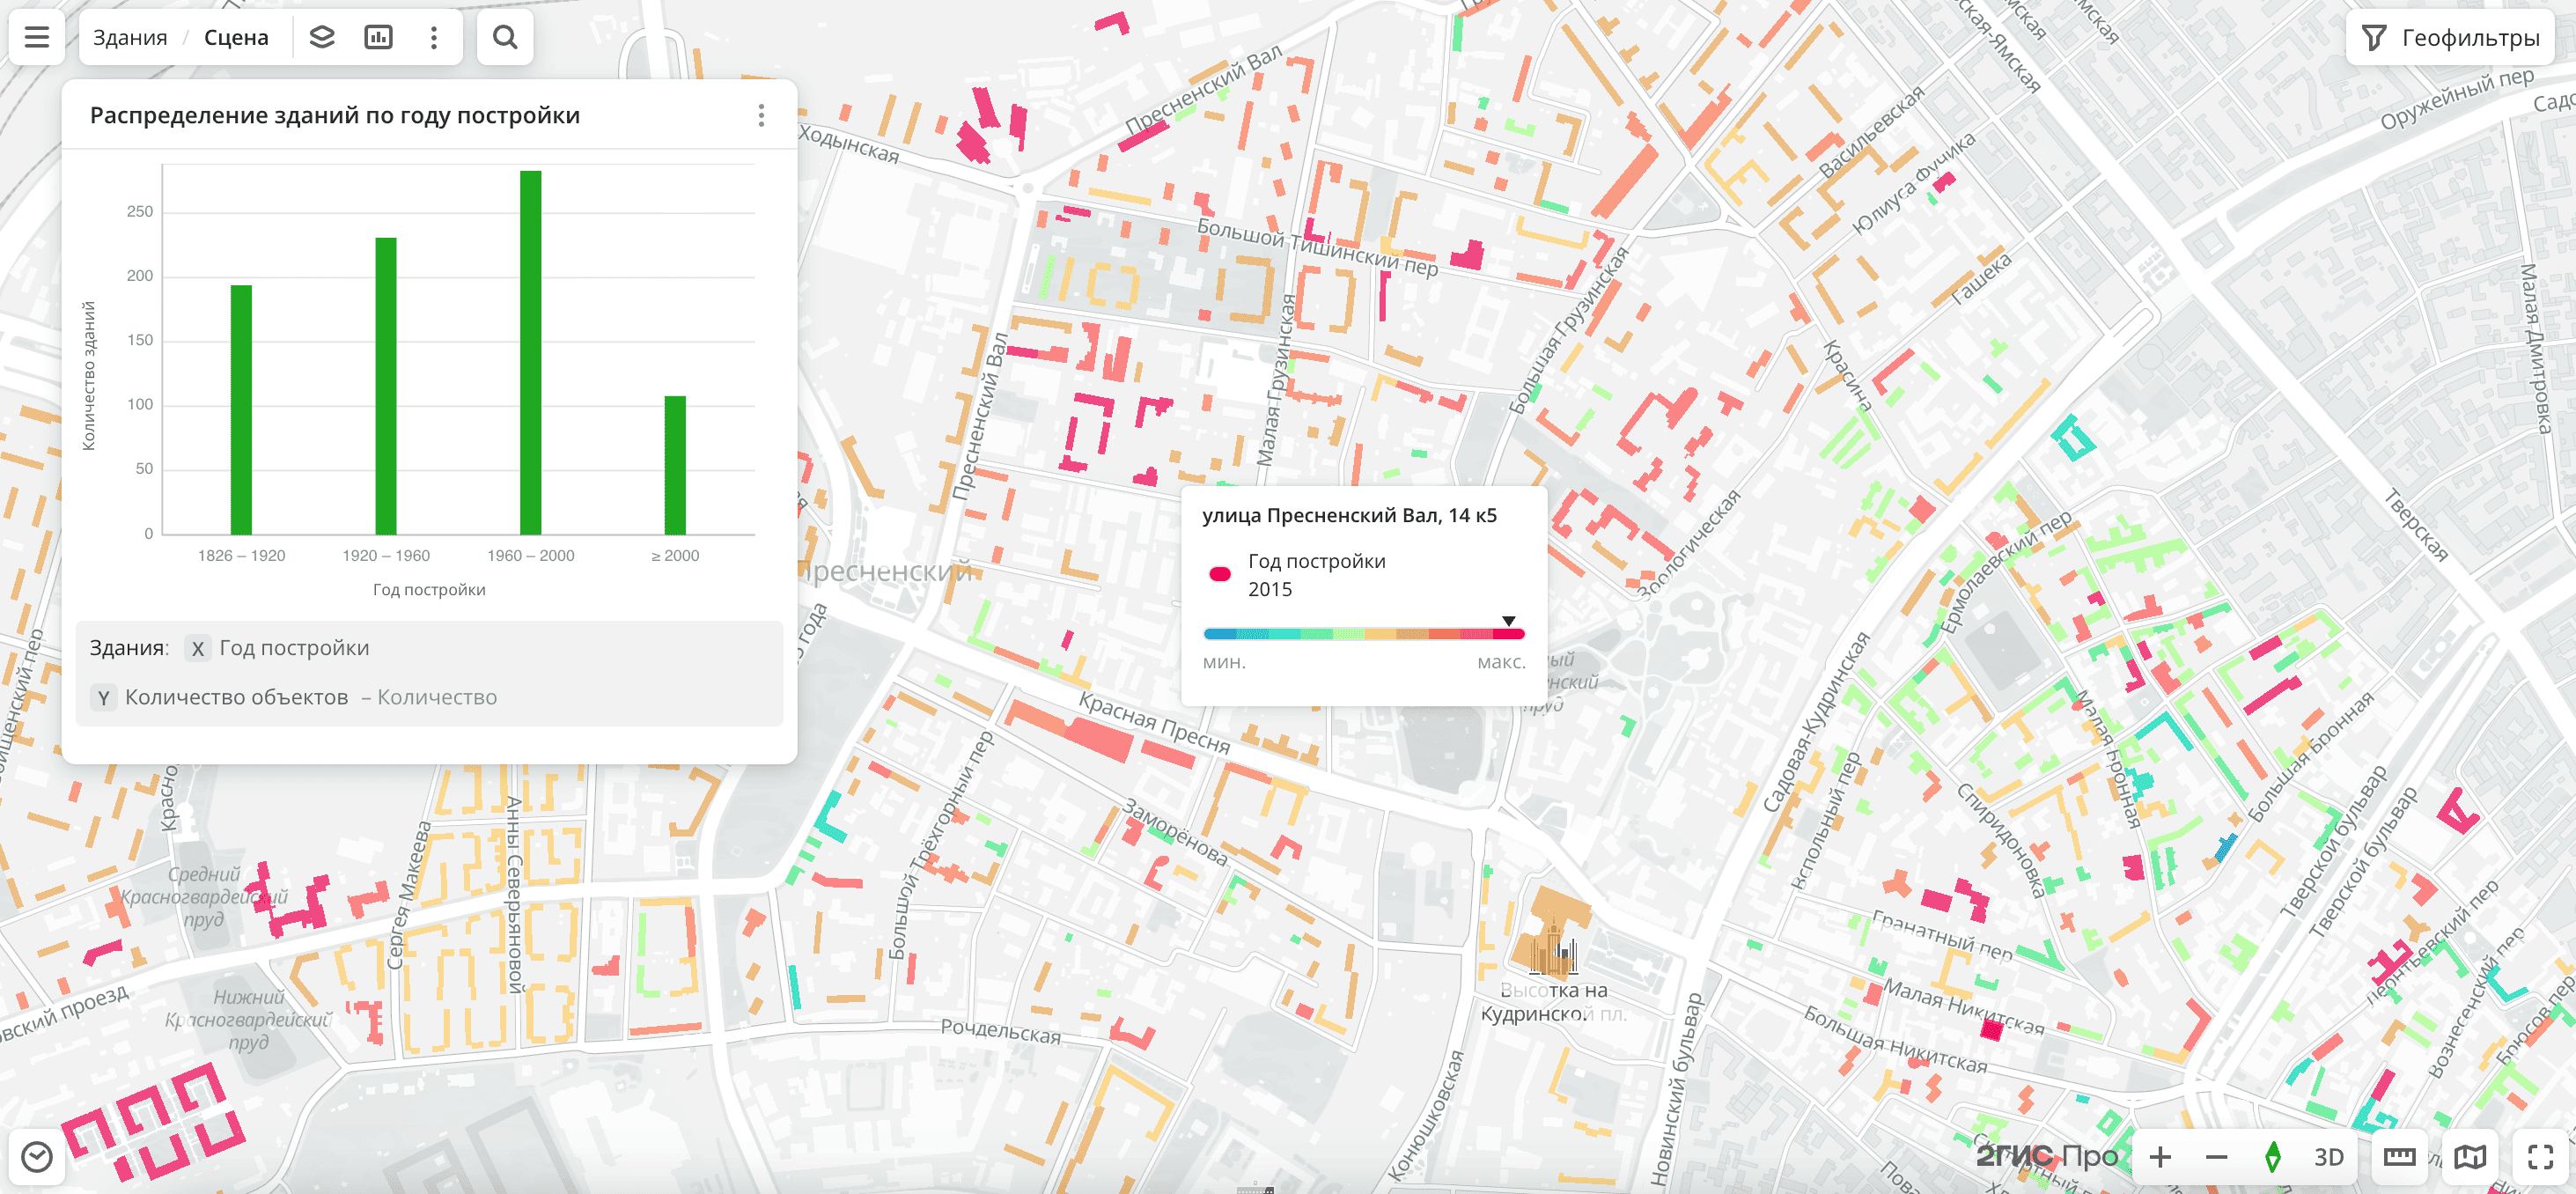Enter fullscreen mode
Viewport: 2576px width, 1194px height.
click(2540, 1157)
